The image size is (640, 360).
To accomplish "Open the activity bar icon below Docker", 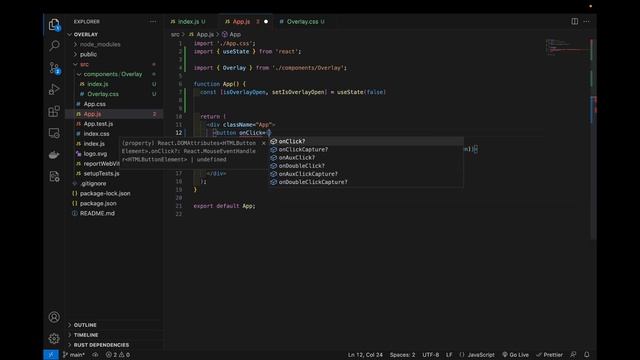I will [x=54, y=176].
